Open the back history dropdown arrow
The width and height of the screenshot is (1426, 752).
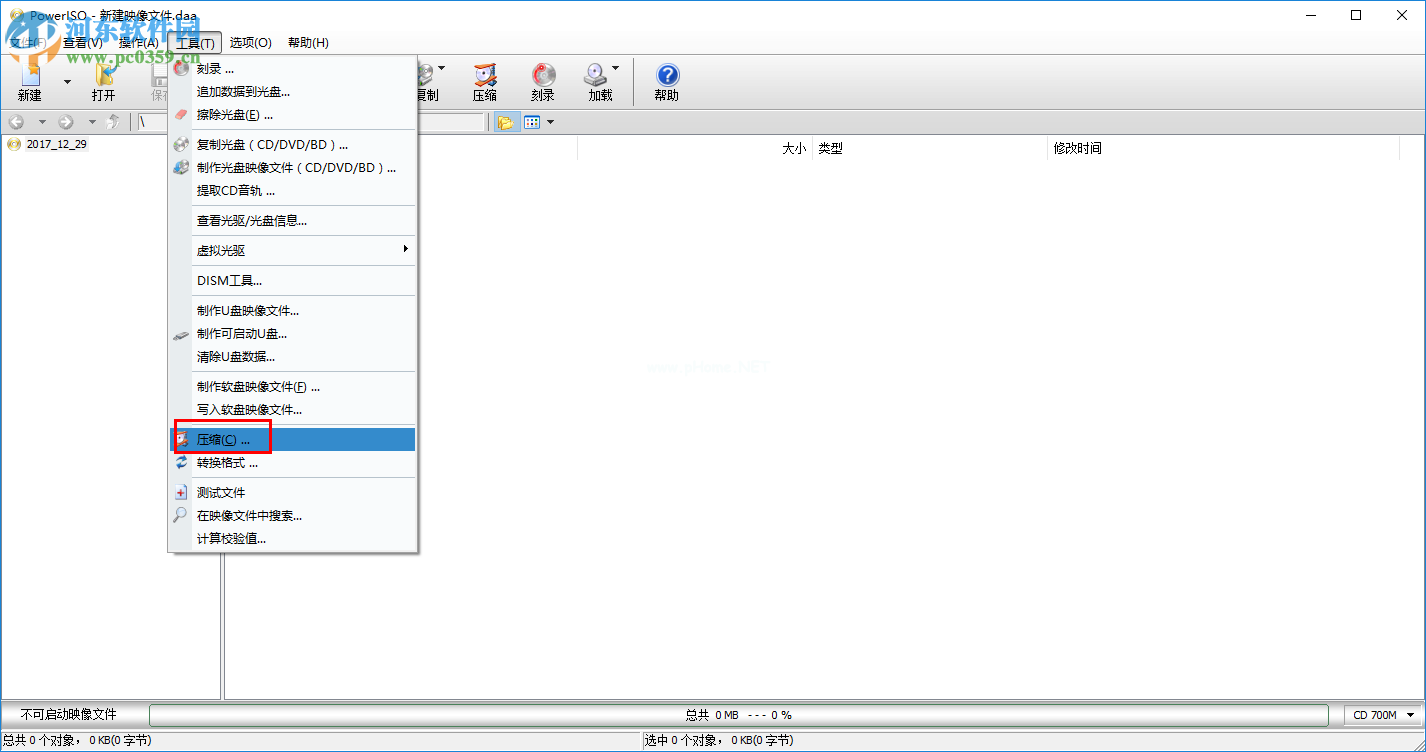[x=42, y=122]
